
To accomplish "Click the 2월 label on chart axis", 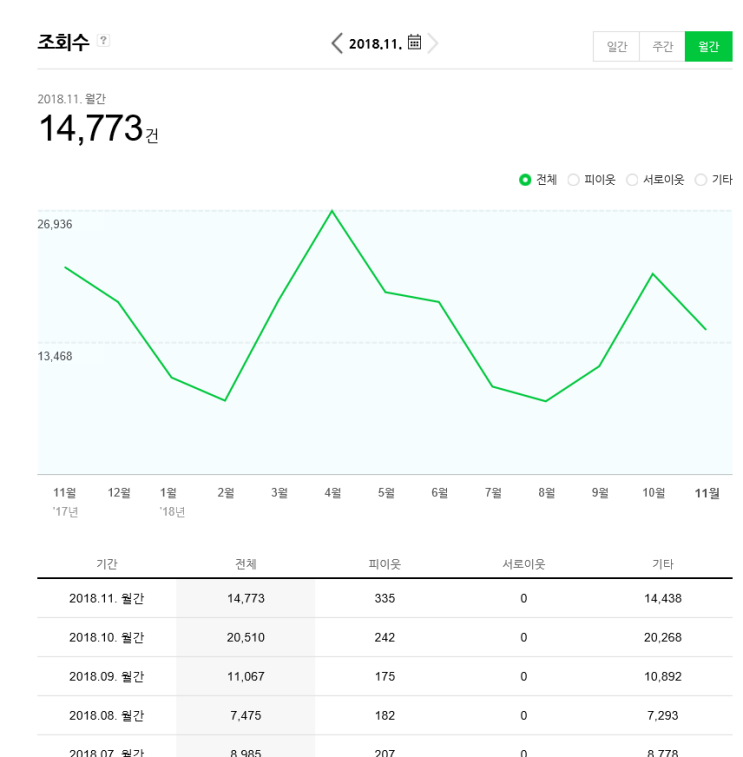I will click(225, 493).
